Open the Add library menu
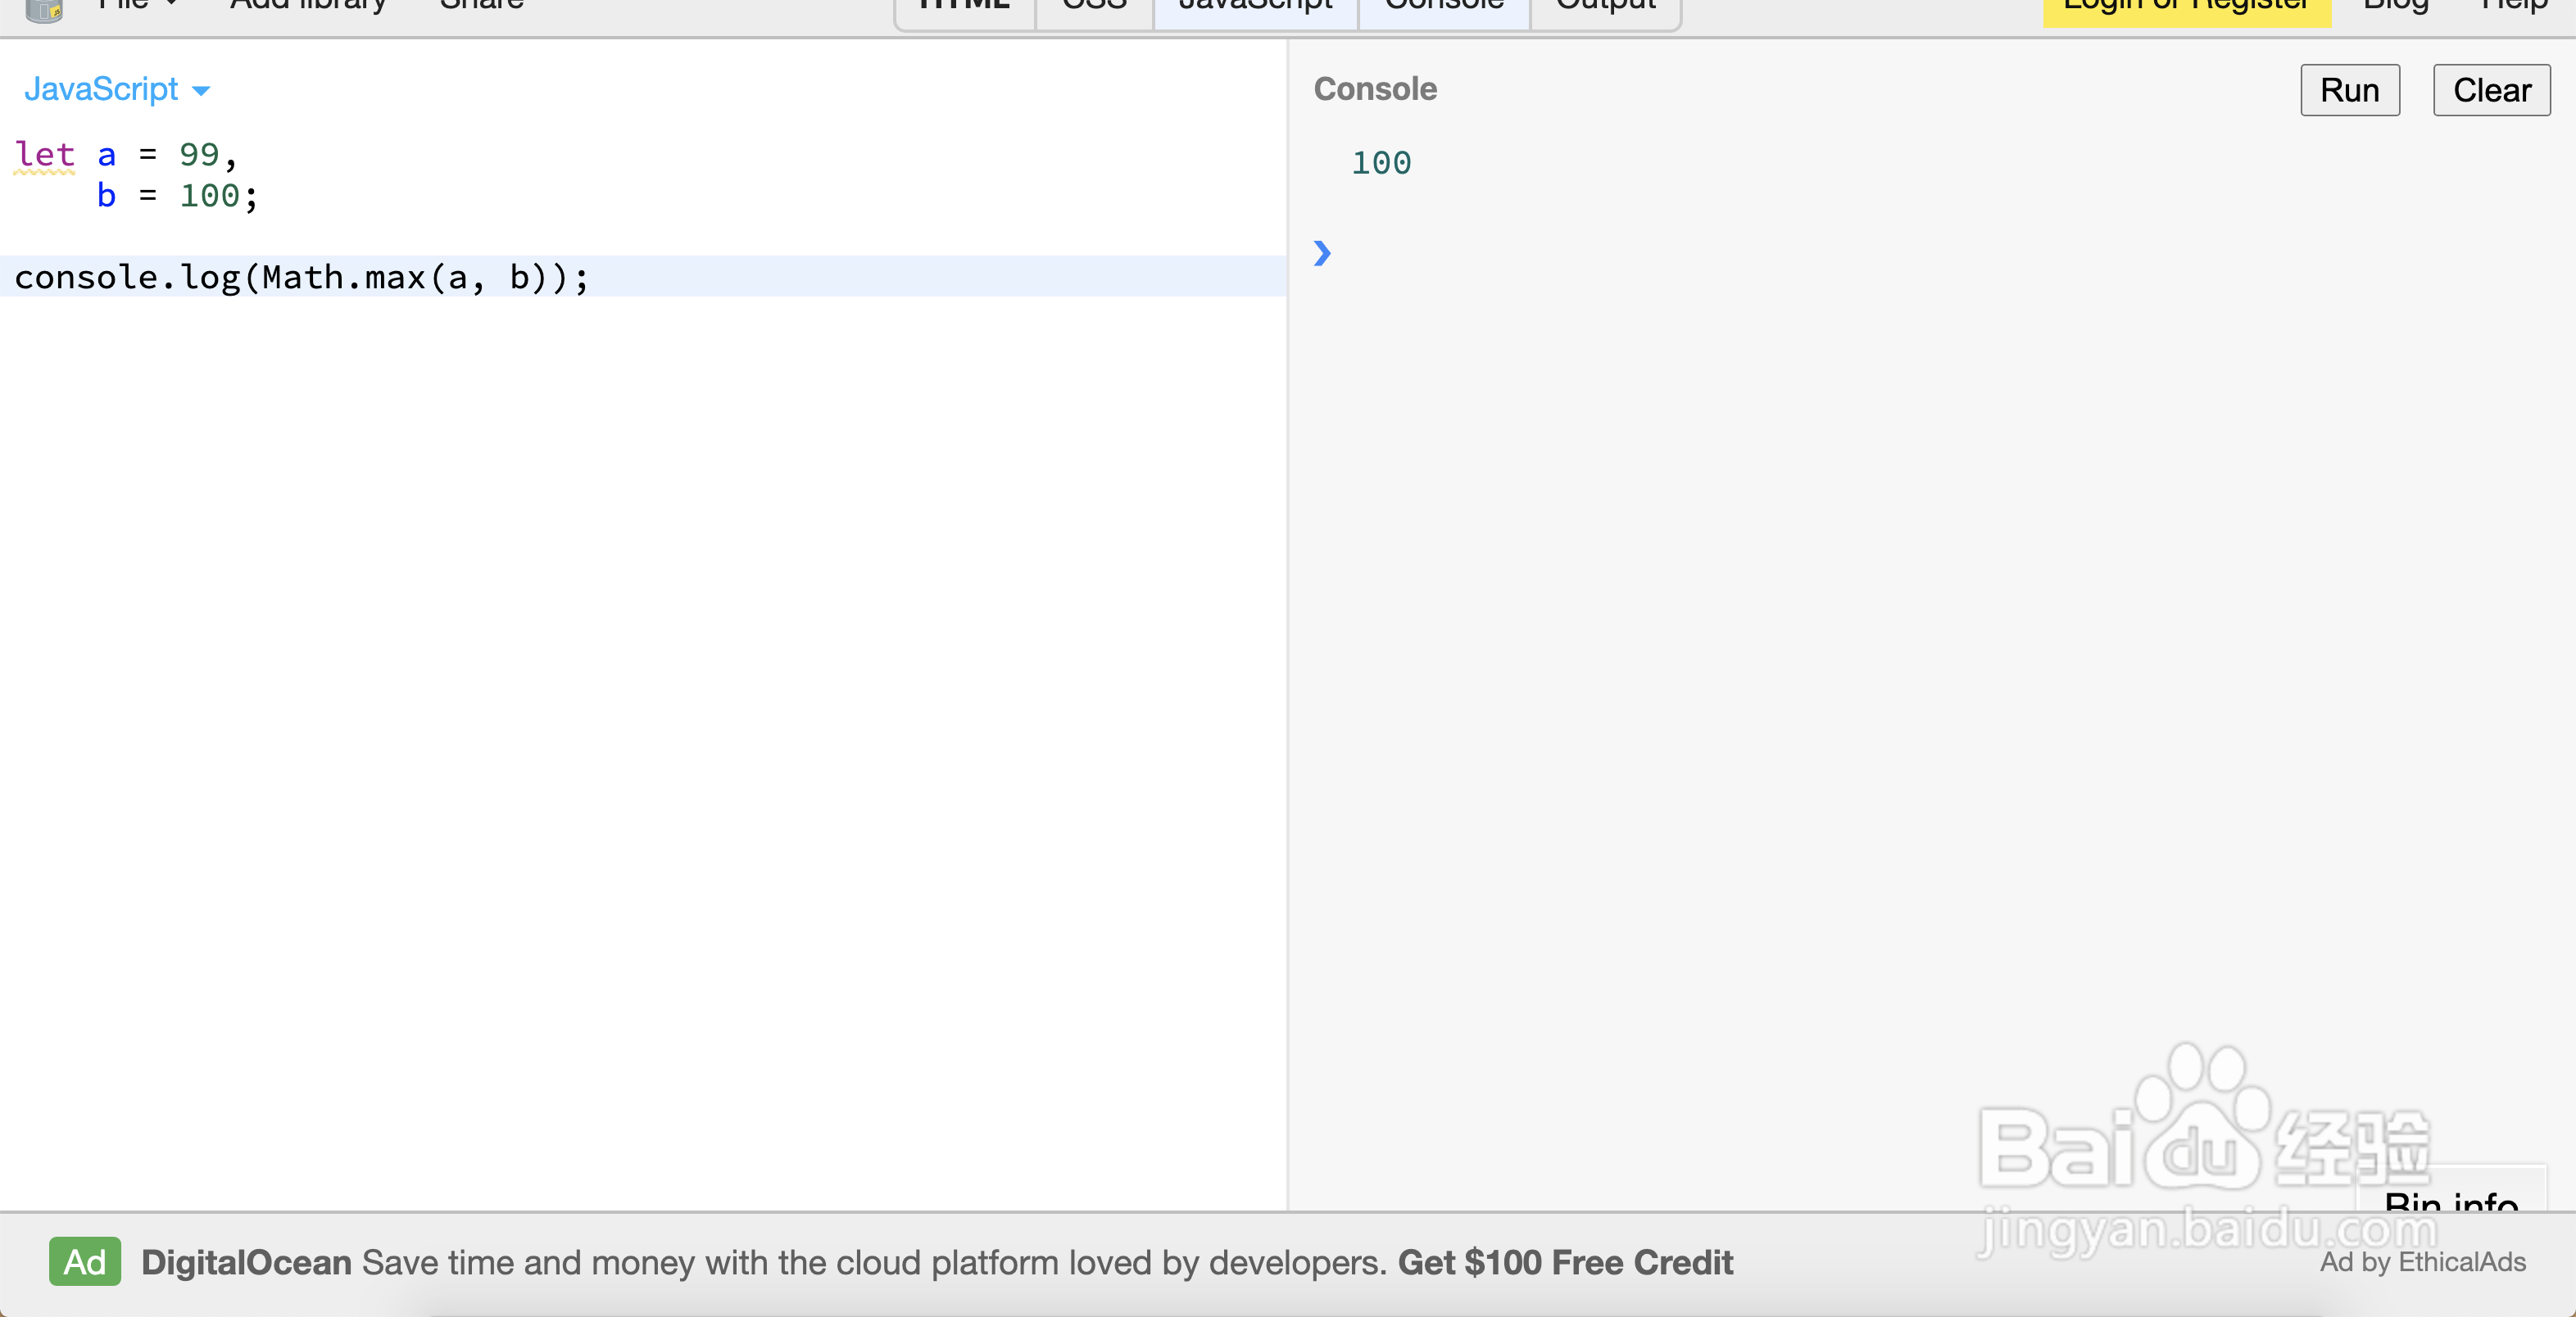 (307, 6)
